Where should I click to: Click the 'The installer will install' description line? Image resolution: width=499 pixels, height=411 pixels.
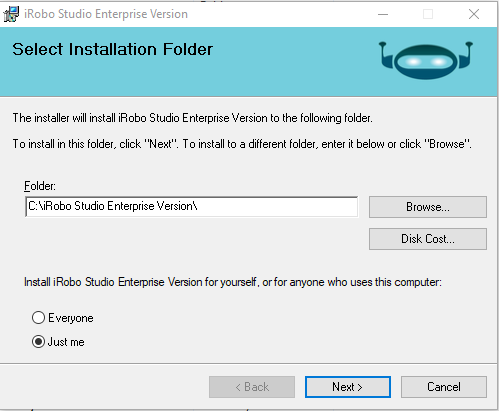tap(192, 118)
